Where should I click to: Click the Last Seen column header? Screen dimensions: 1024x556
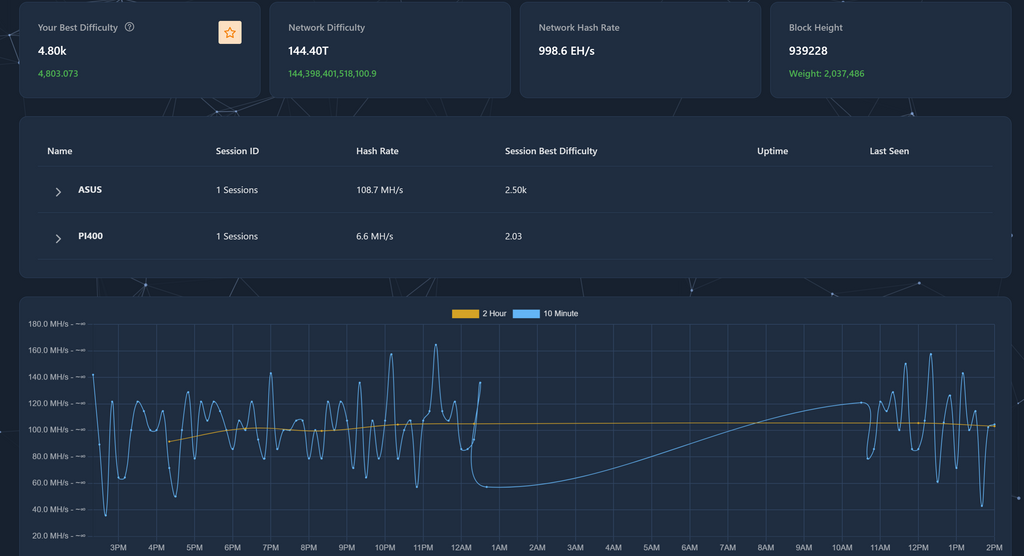tap(889, 151)
